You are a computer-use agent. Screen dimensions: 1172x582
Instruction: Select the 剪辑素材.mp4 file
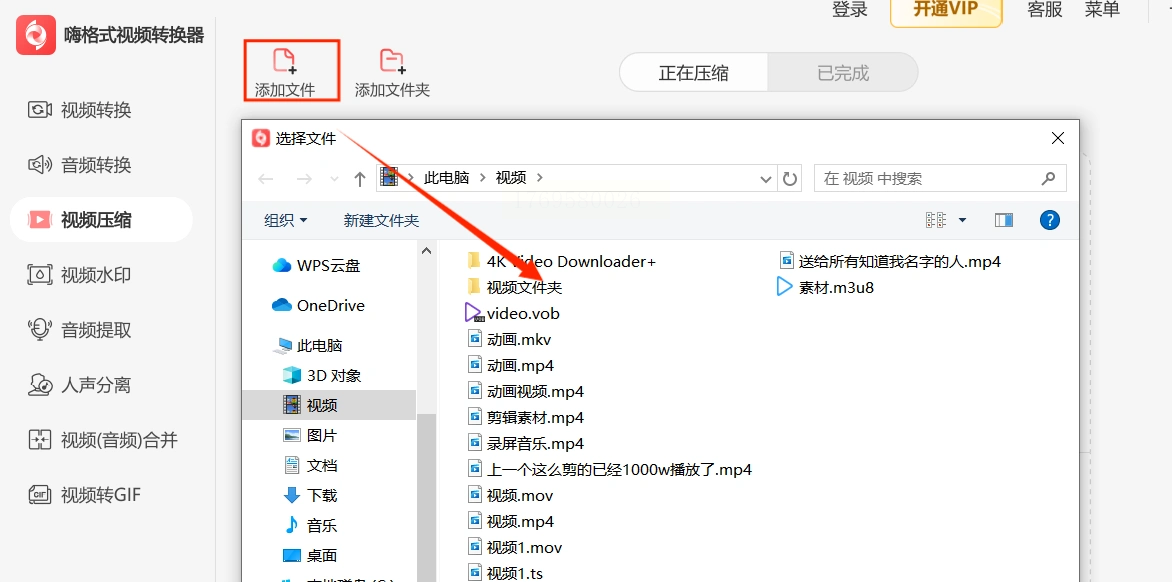525,418
